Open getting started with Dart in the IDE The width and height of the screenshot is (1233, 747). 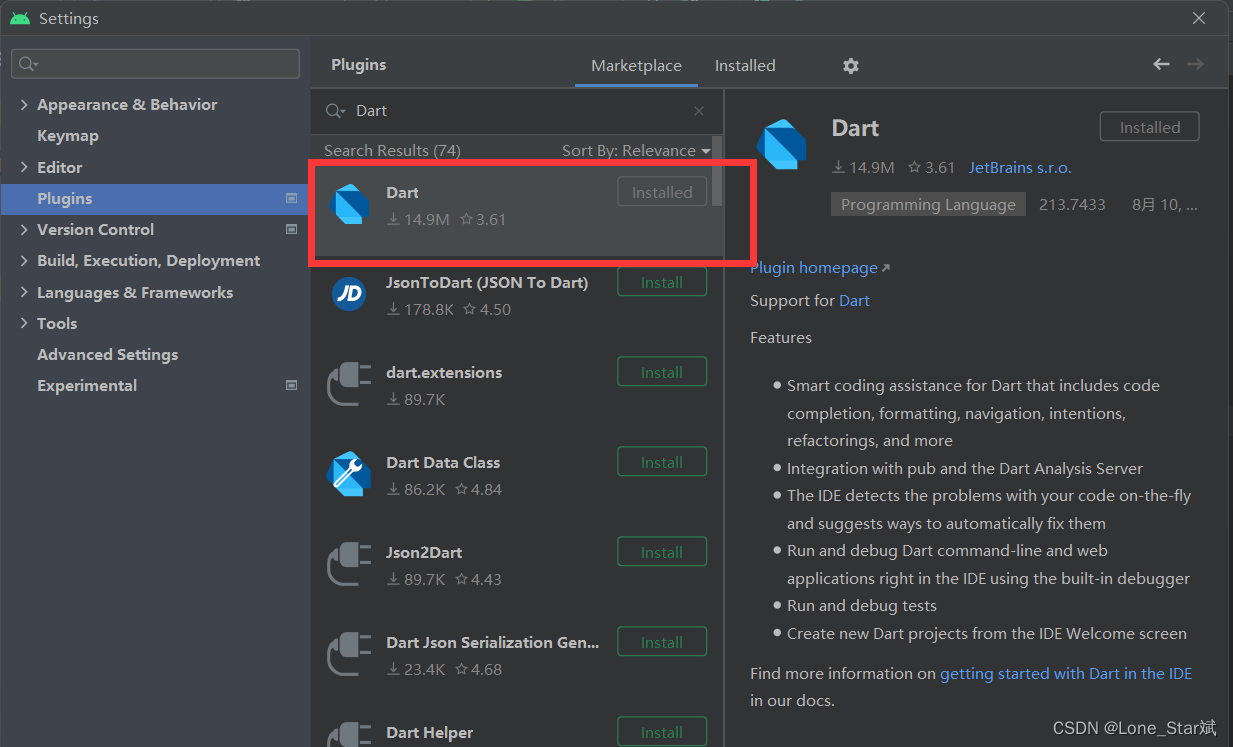coord(1066,674)
